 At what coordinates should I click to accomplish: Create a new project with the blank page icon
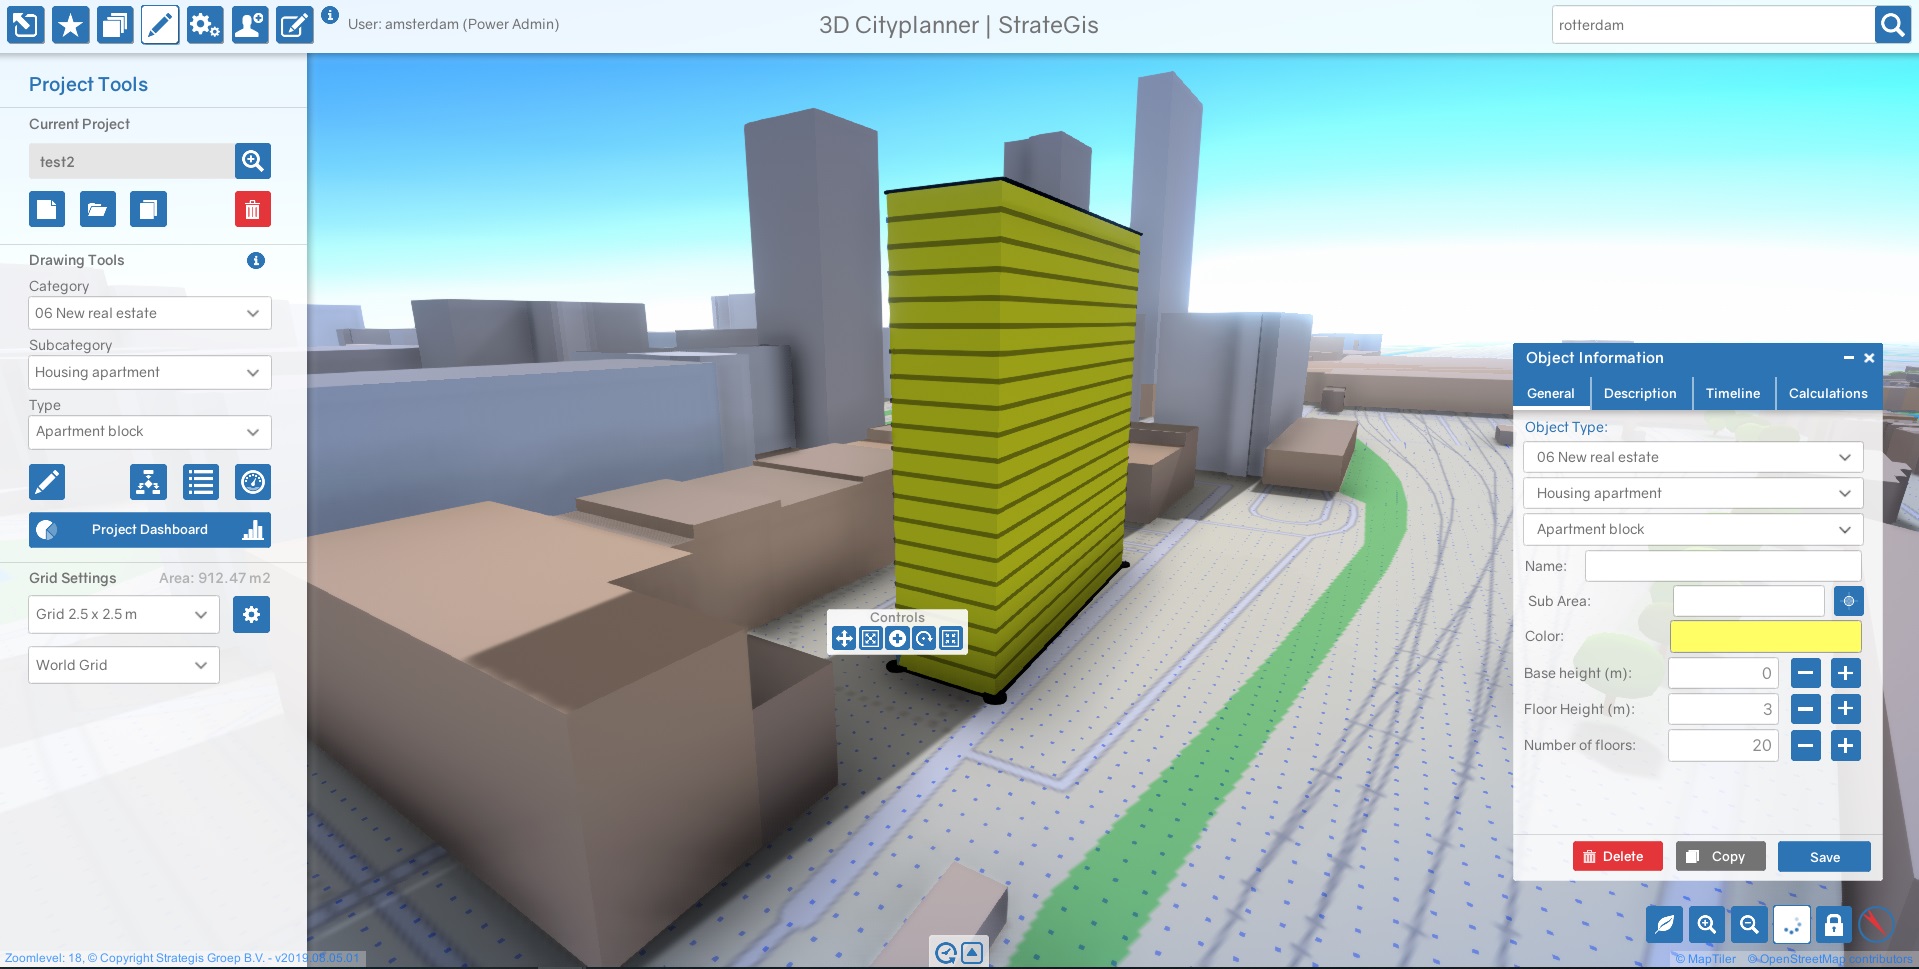(x=47, y=209)
